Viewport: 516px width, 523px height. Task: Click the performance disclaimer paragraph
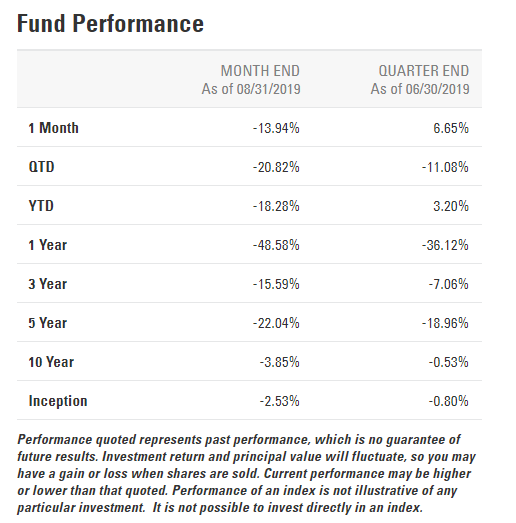pos(246,474)
